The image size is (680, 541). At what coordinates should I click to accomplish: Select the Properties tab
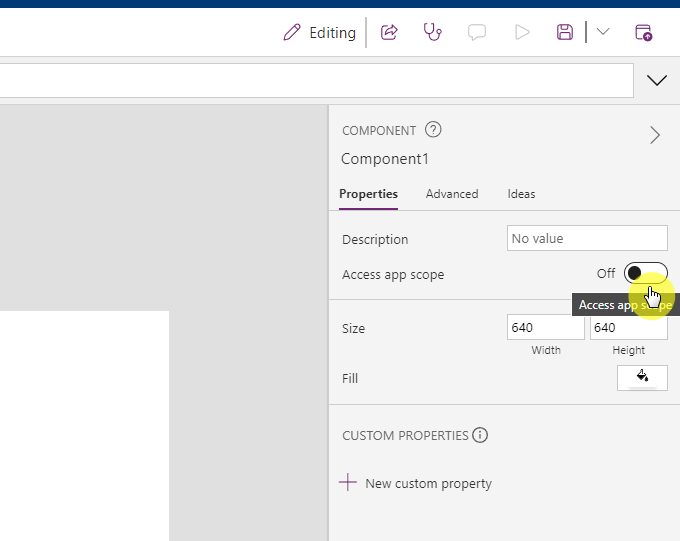coord(368,194)
